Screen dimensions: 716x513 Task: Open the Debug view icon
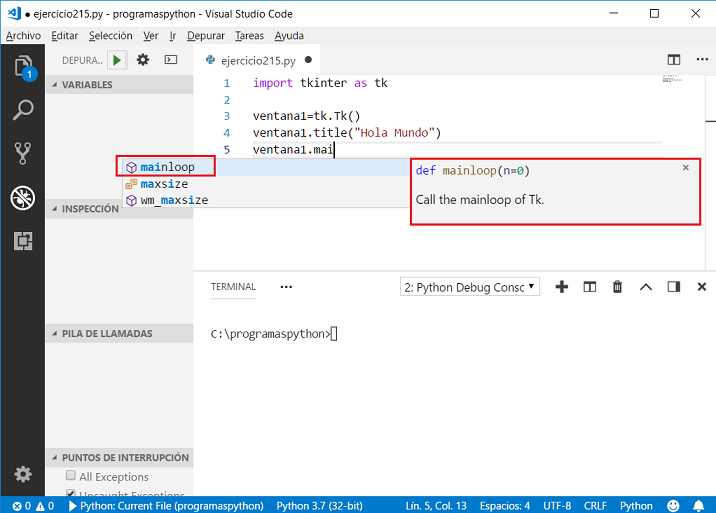pos(23,197)
